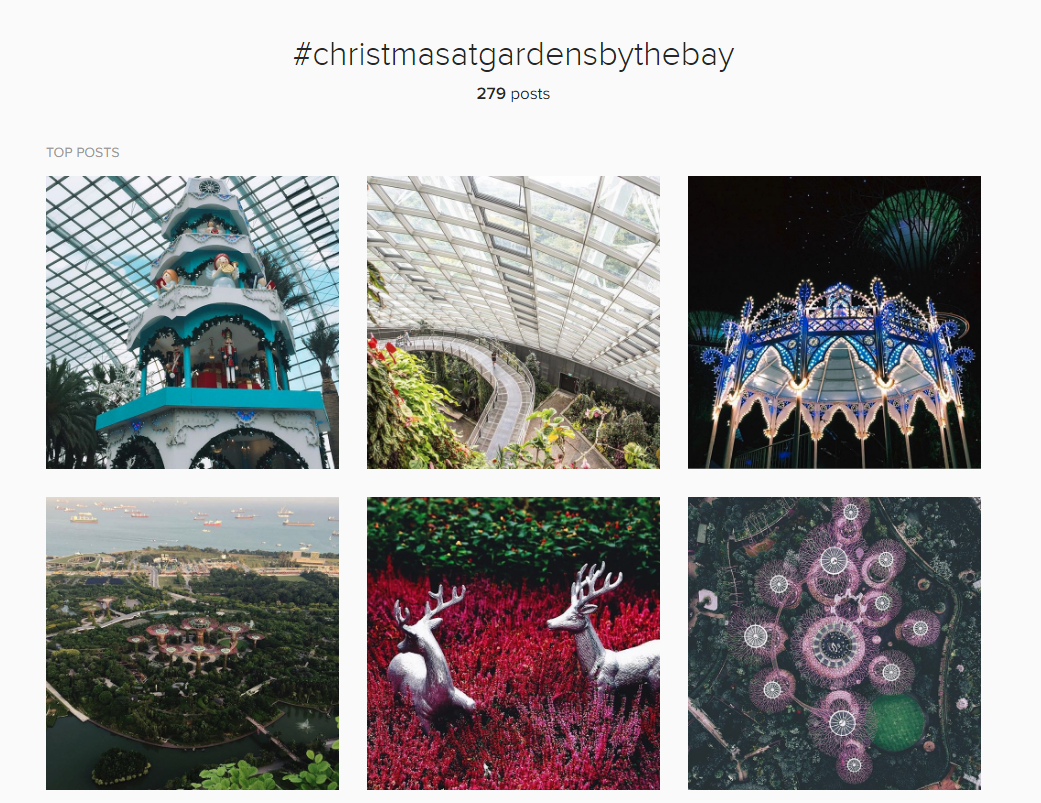
Task: Click the trumpet-playing figure on the tower
Action: click(x=225, y=271)
